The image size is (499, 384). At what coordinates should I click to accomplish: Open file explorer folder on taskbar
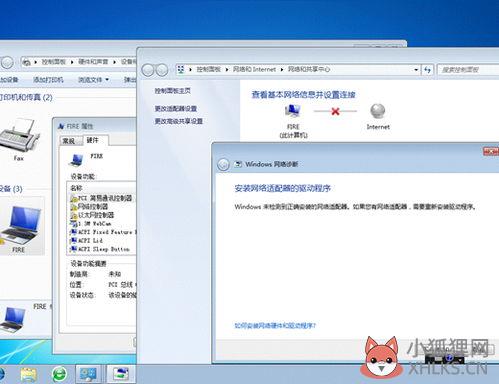pos(29,374)
